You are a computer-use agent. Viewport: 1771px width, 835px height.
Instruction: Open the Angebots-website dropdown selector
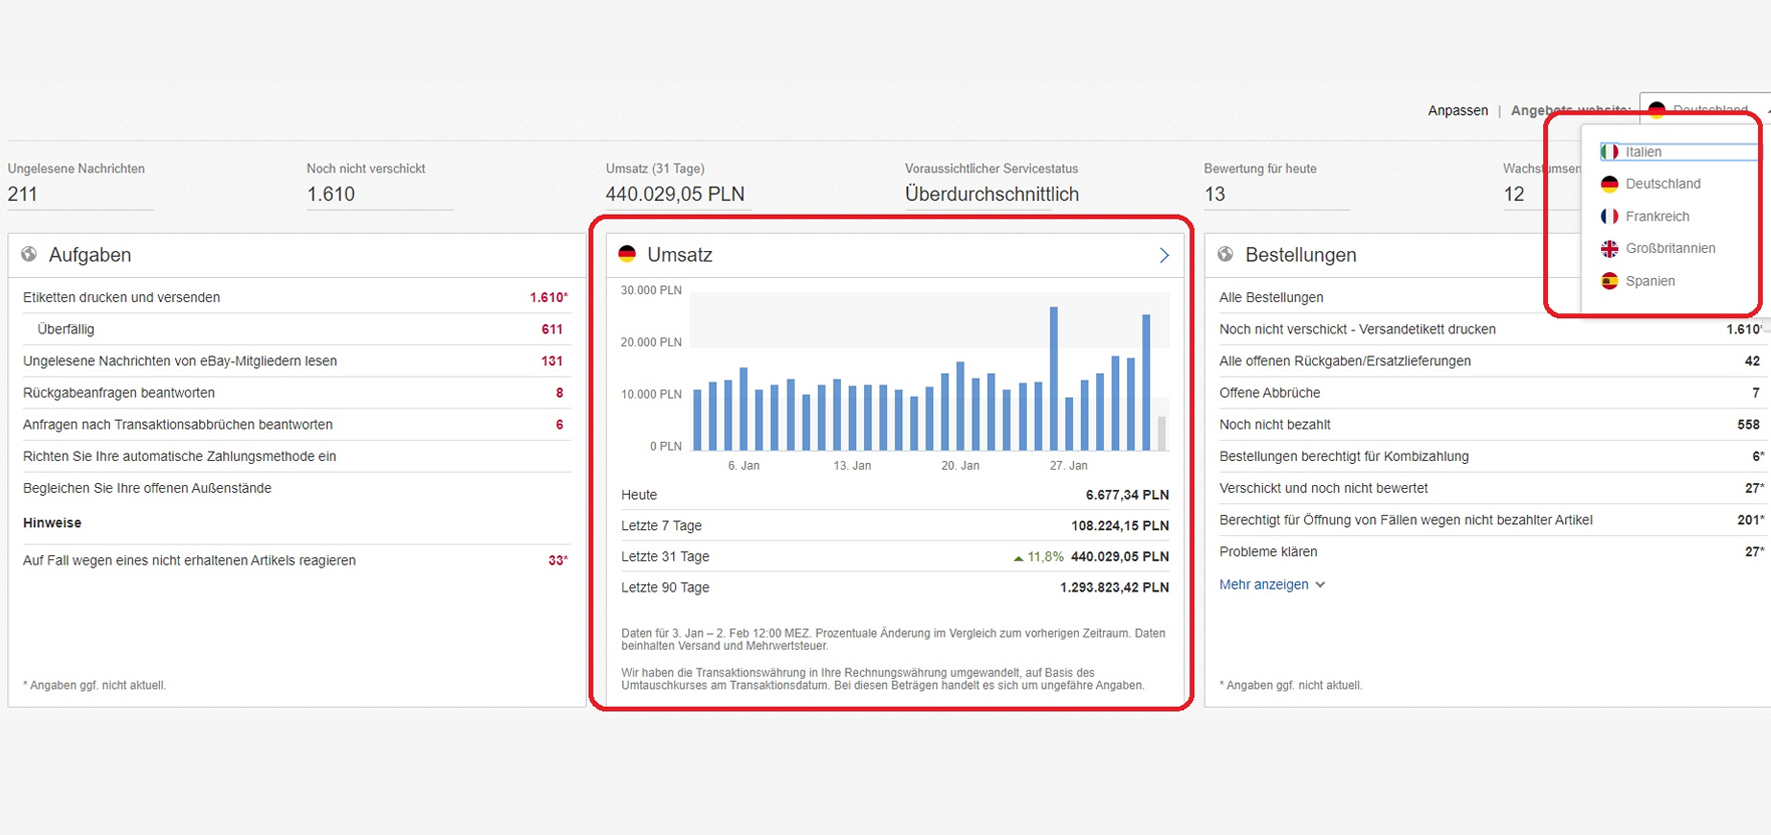pyautogui.click(x=1705, y=109)
